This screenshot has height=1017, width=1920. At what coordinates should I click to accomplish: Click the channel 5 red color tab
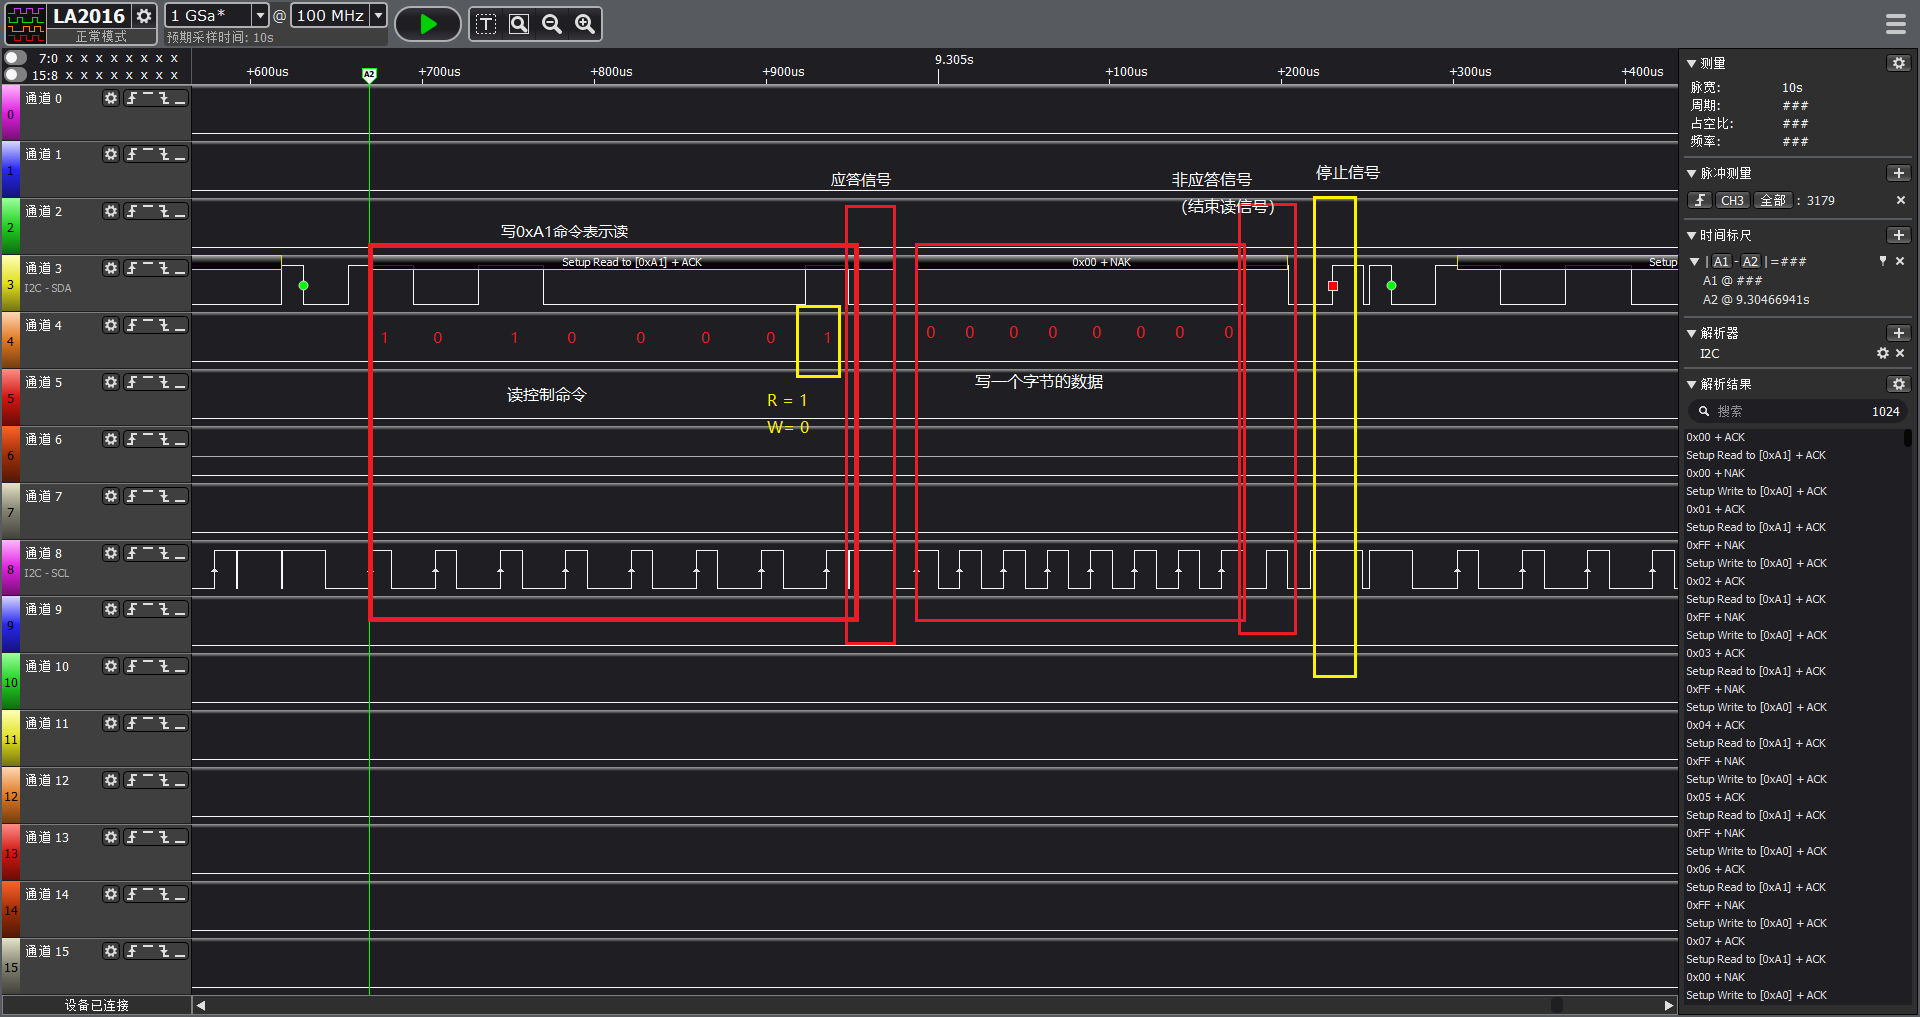click(x=10, y=397)
